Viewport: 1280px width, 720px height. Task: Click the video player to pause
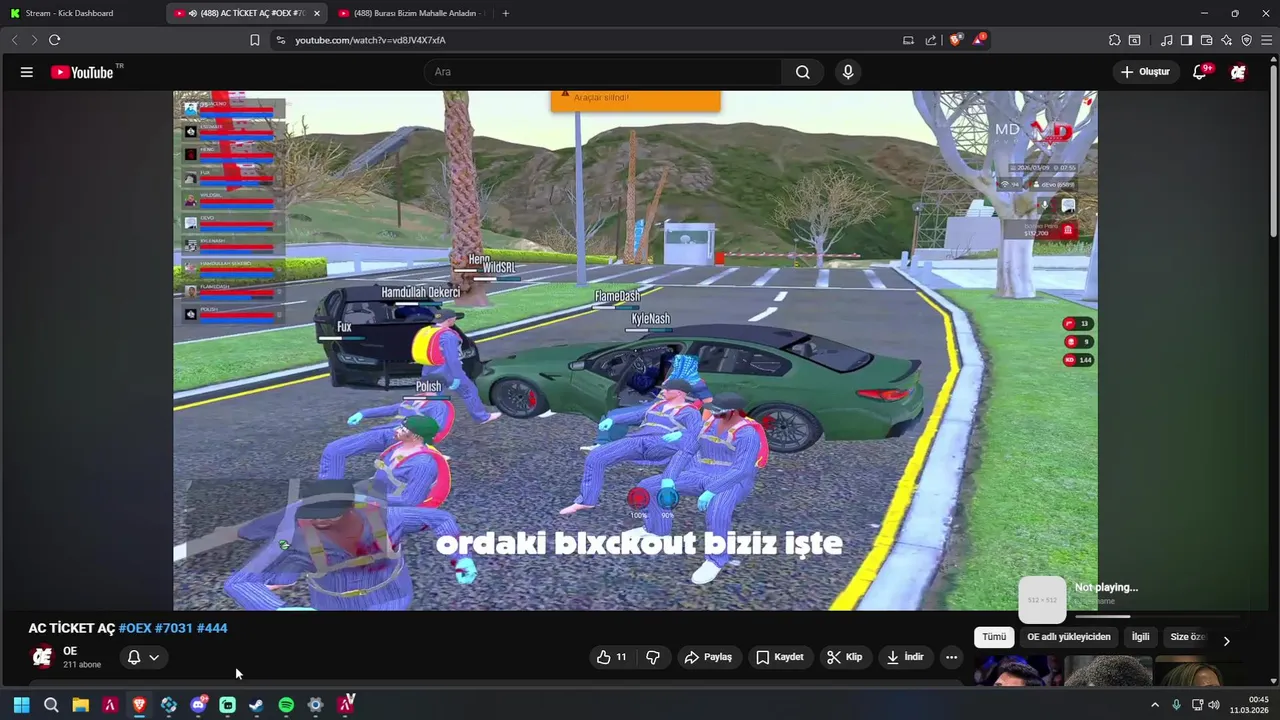(635, 350)
